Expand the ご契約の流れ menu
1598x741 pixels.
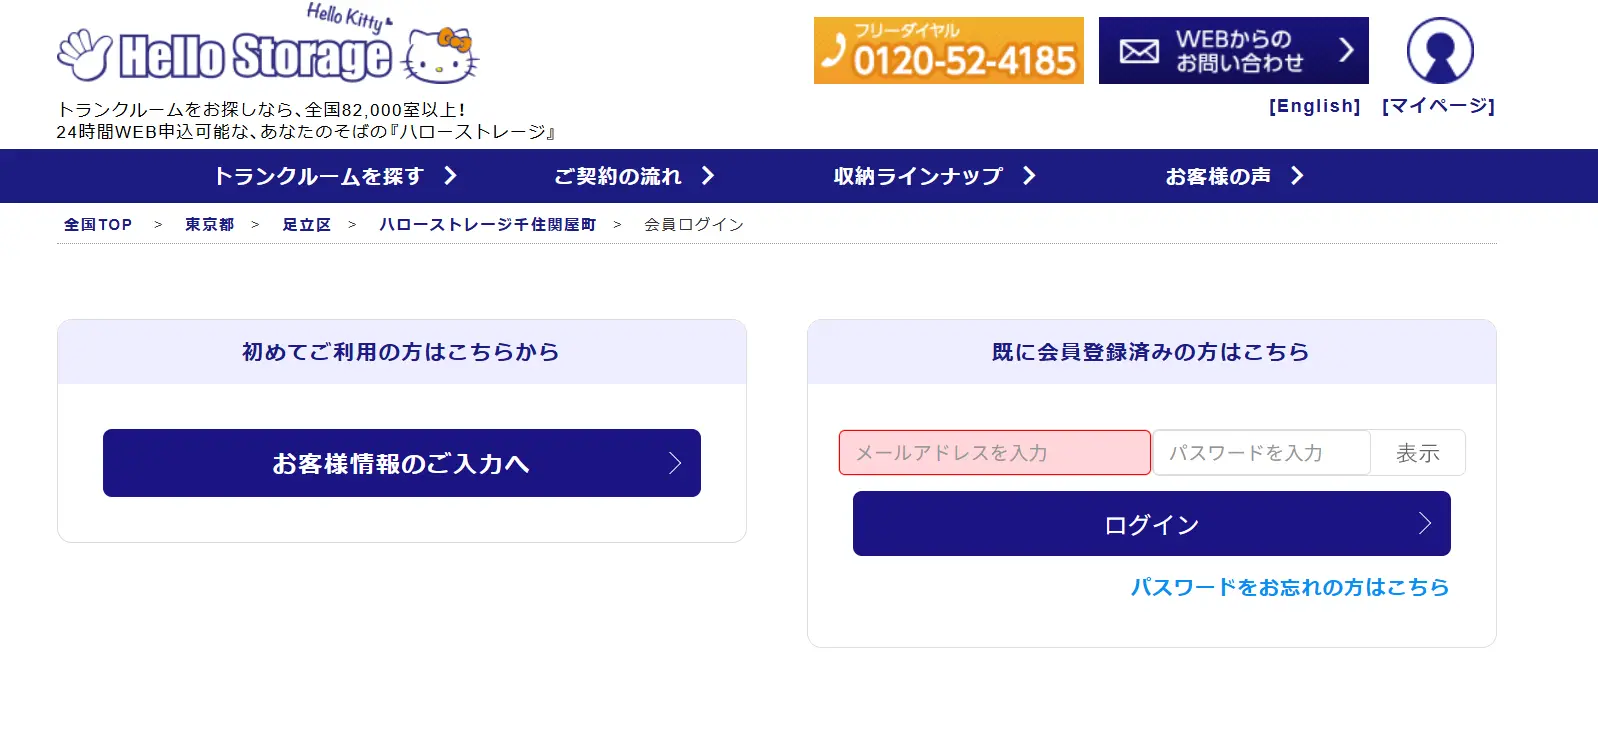pyautogui.click(x=634, y=176)
